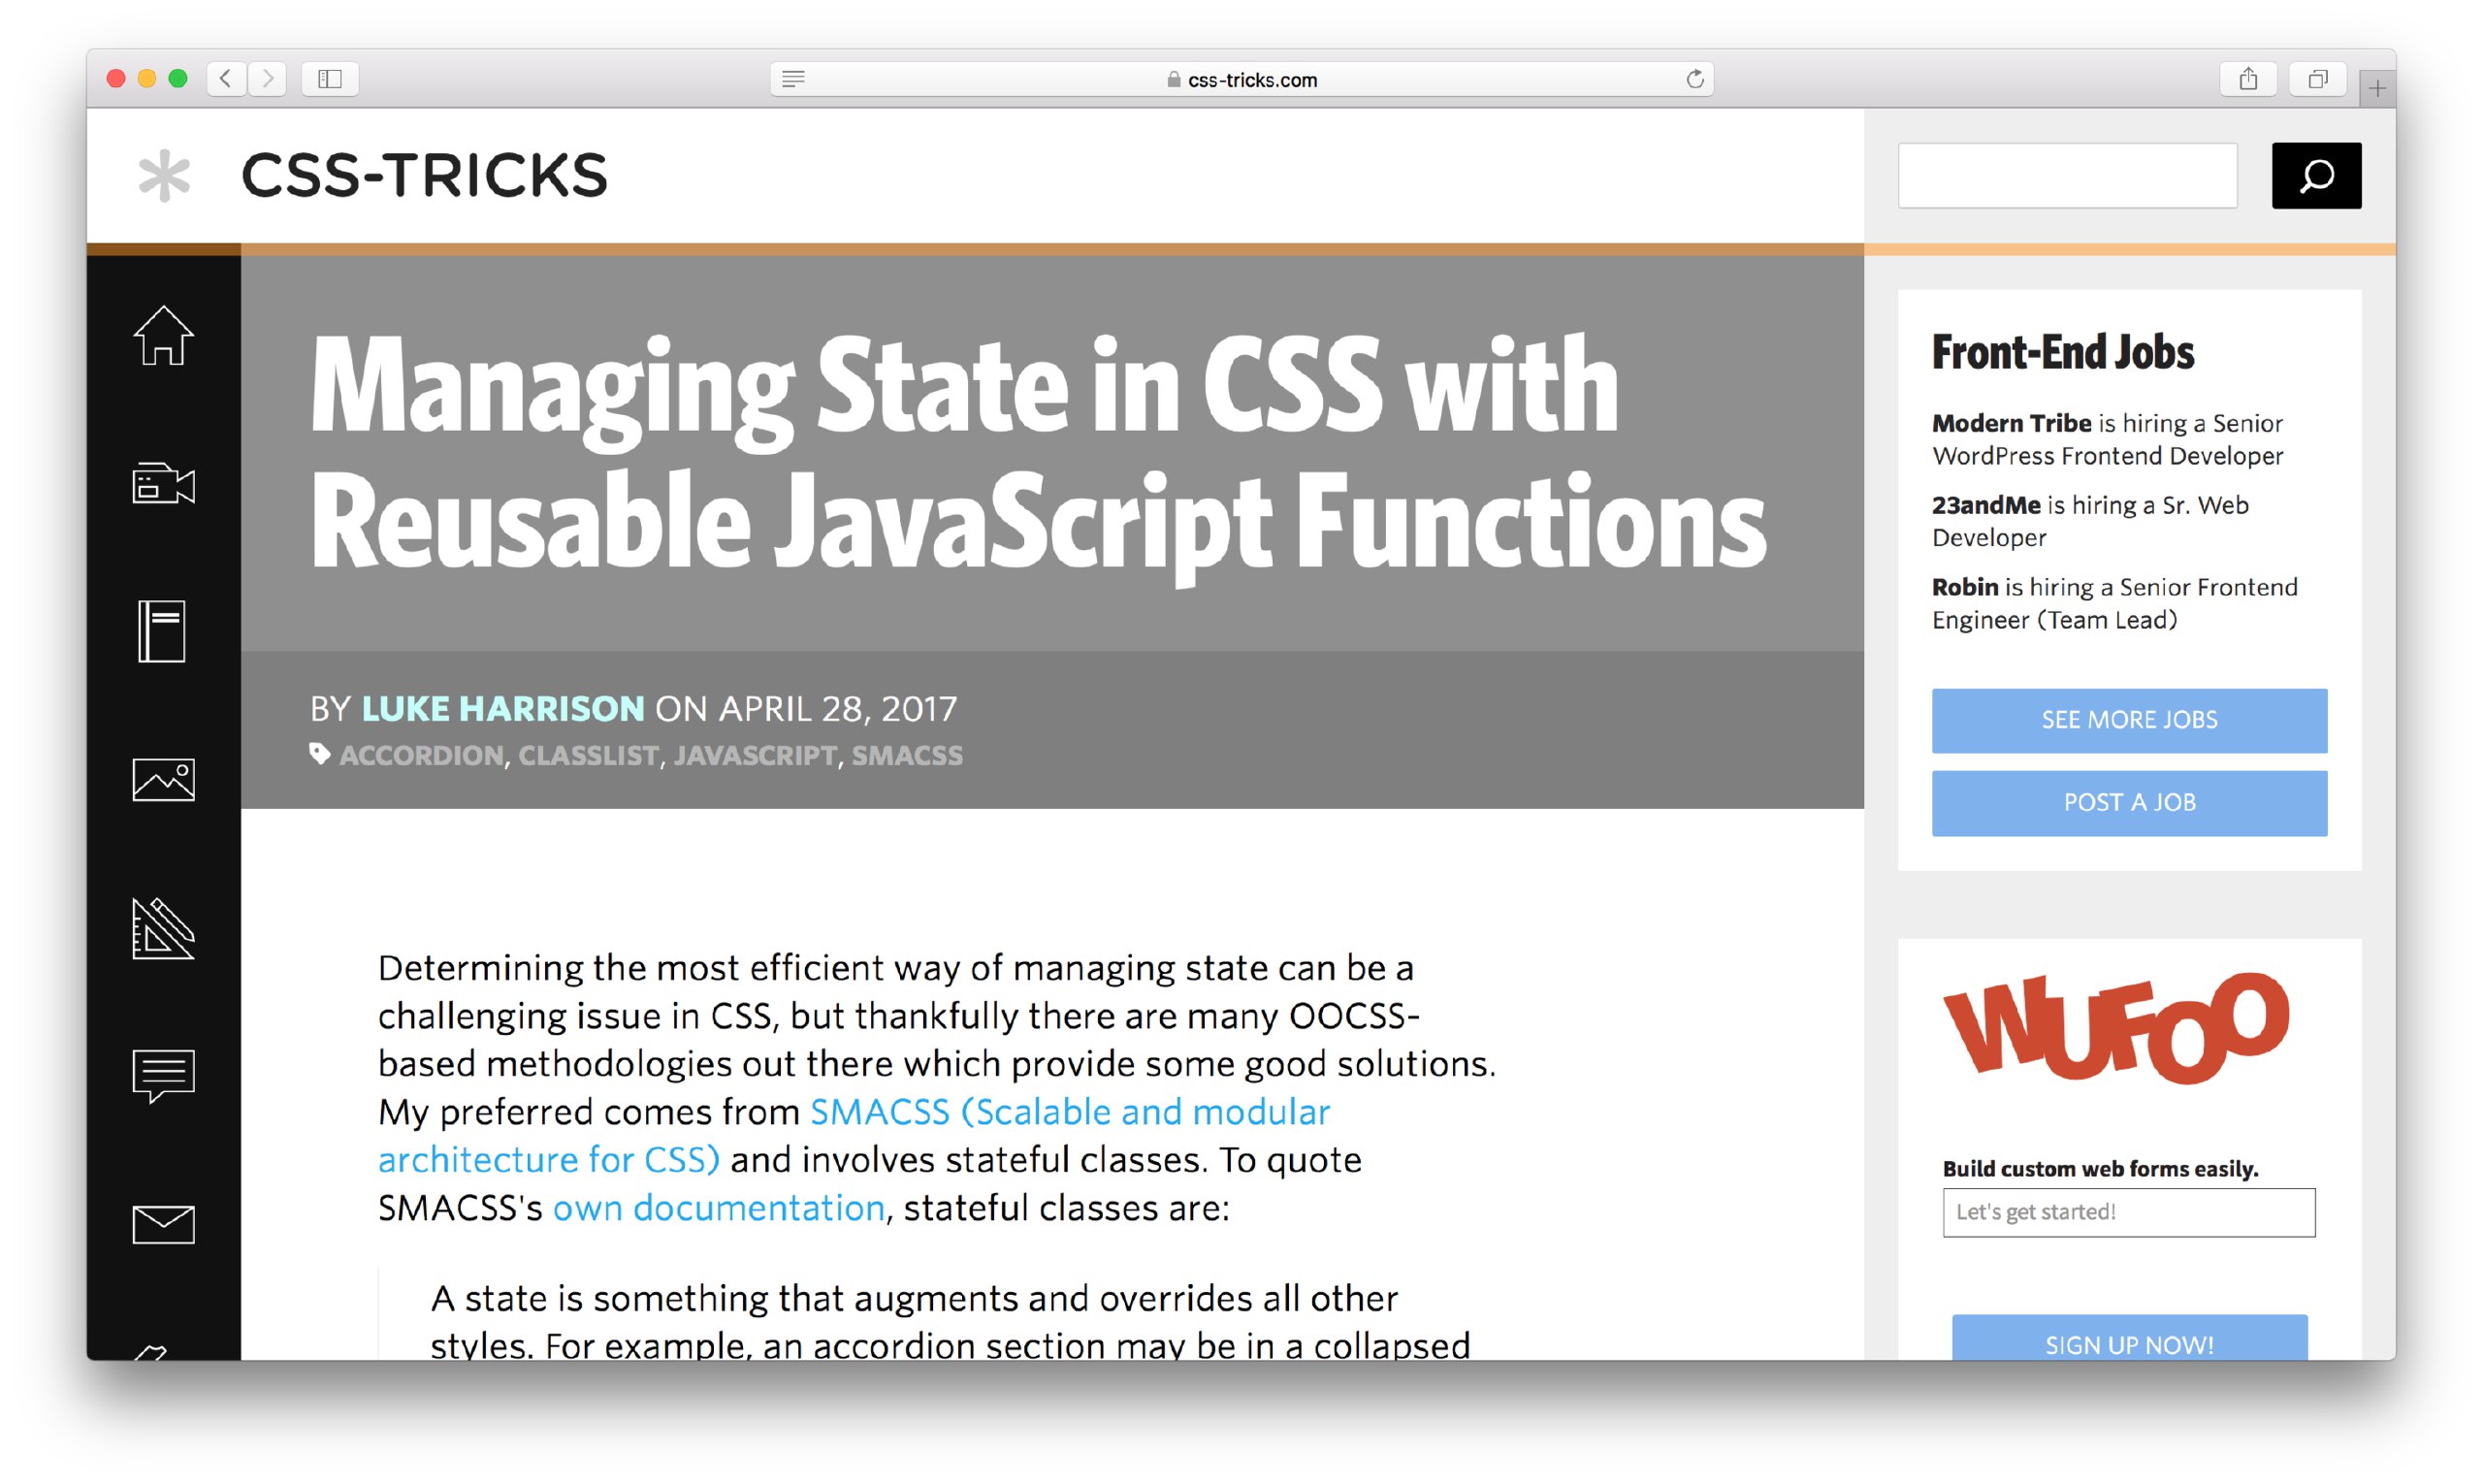This screenshot has height=1484, width=2483.
Task: Click the CSS-TRICKS site title
Action: 424,175
